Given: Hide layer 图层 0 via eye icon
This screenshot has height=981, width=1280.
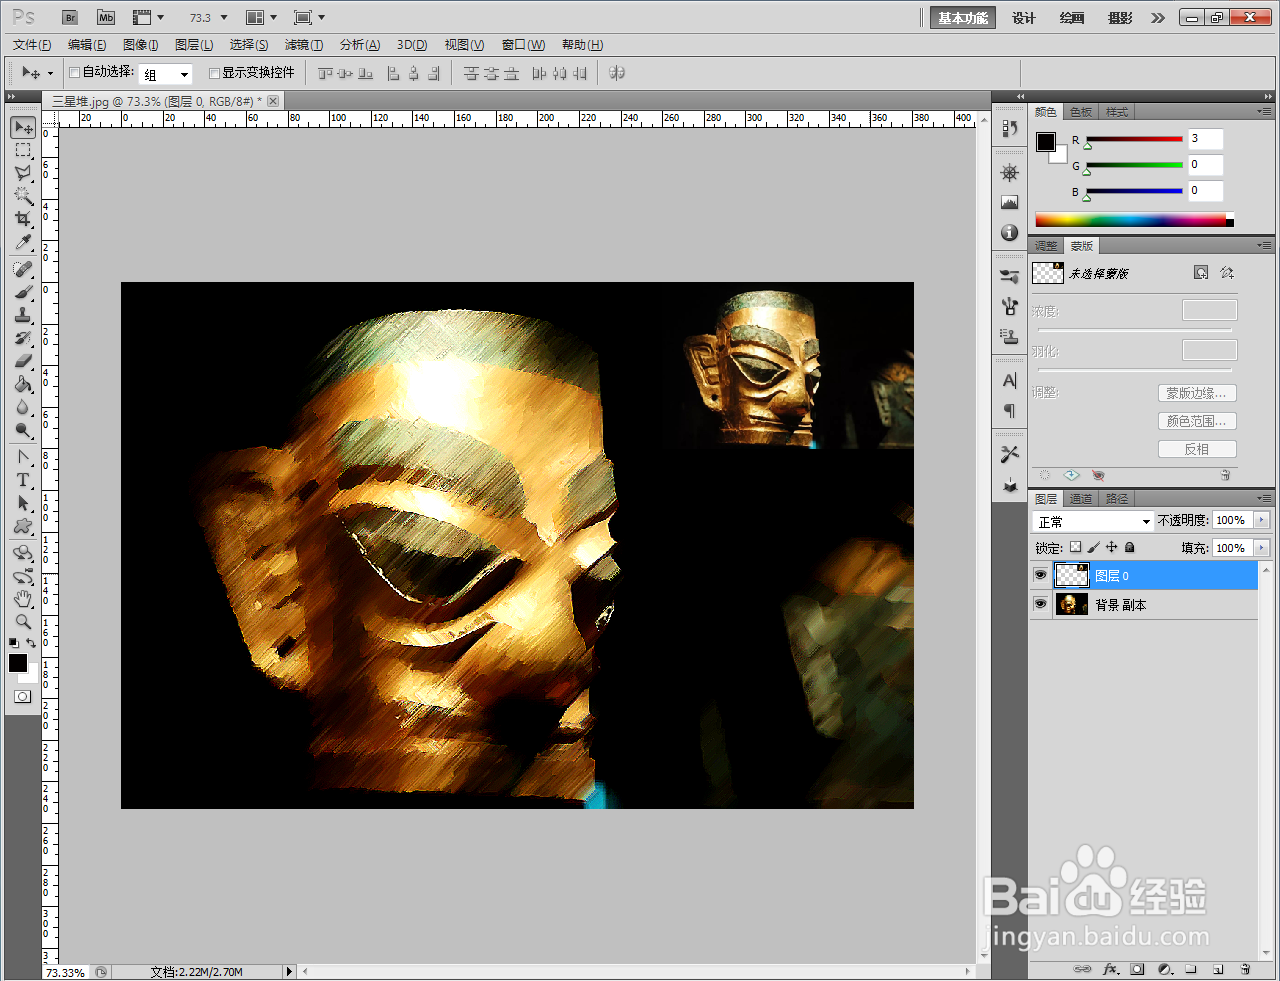Looking at the screenshot, I should click(1040, 575).
